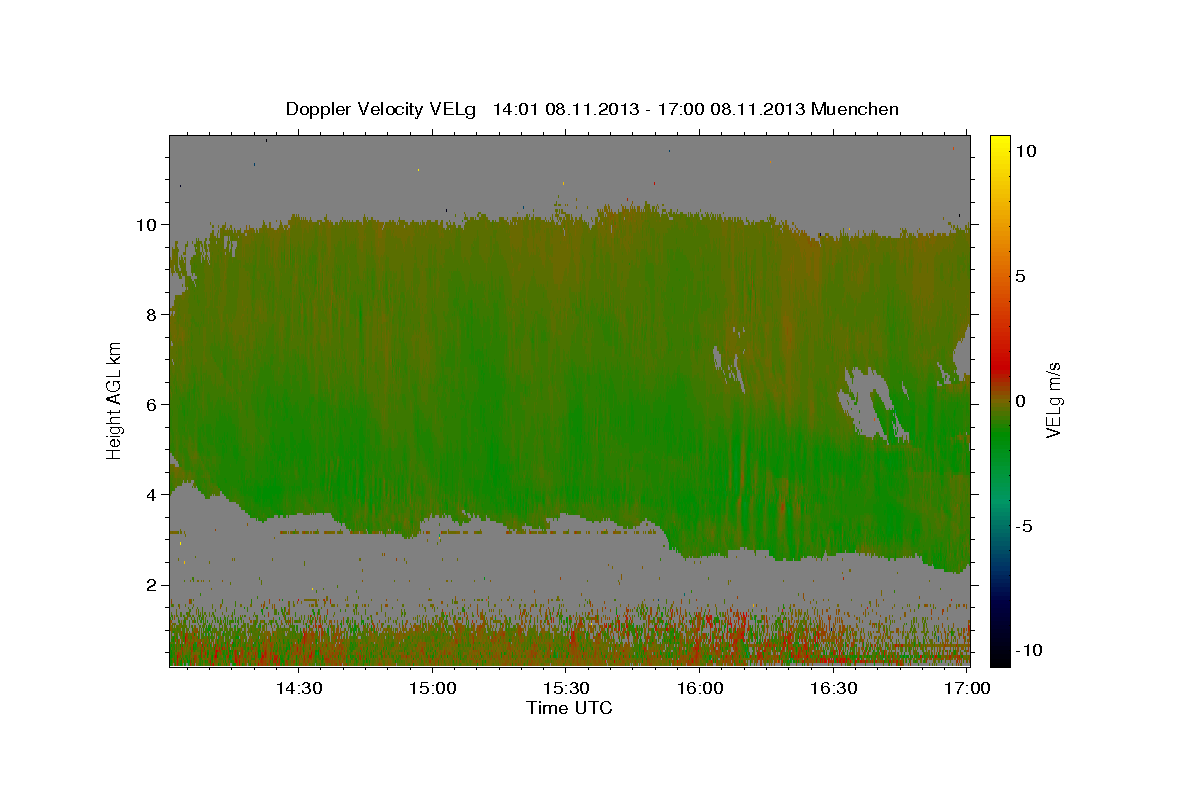Click the height axis label '6'
Viewport: 1200px width, 800px height.
pos(152,404)
